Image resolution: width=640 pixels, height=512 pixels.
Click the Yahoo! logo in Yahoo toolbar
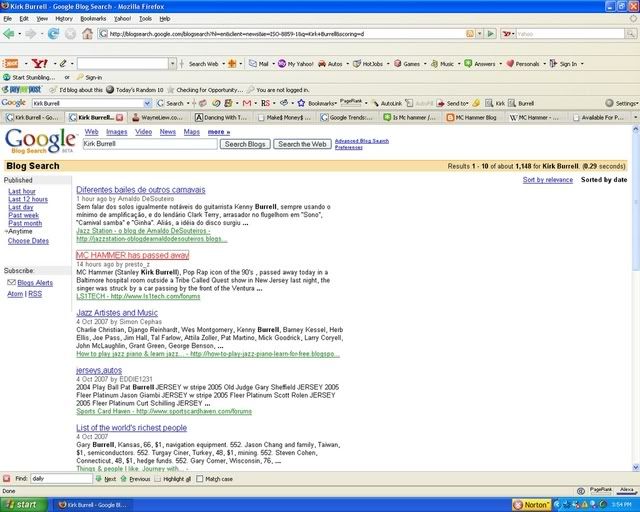click(40, 64)
